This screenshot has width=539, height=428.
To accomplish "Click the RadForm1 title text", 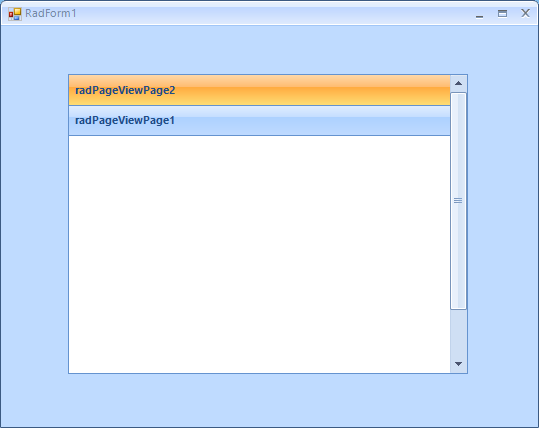I will pos(51,13).
